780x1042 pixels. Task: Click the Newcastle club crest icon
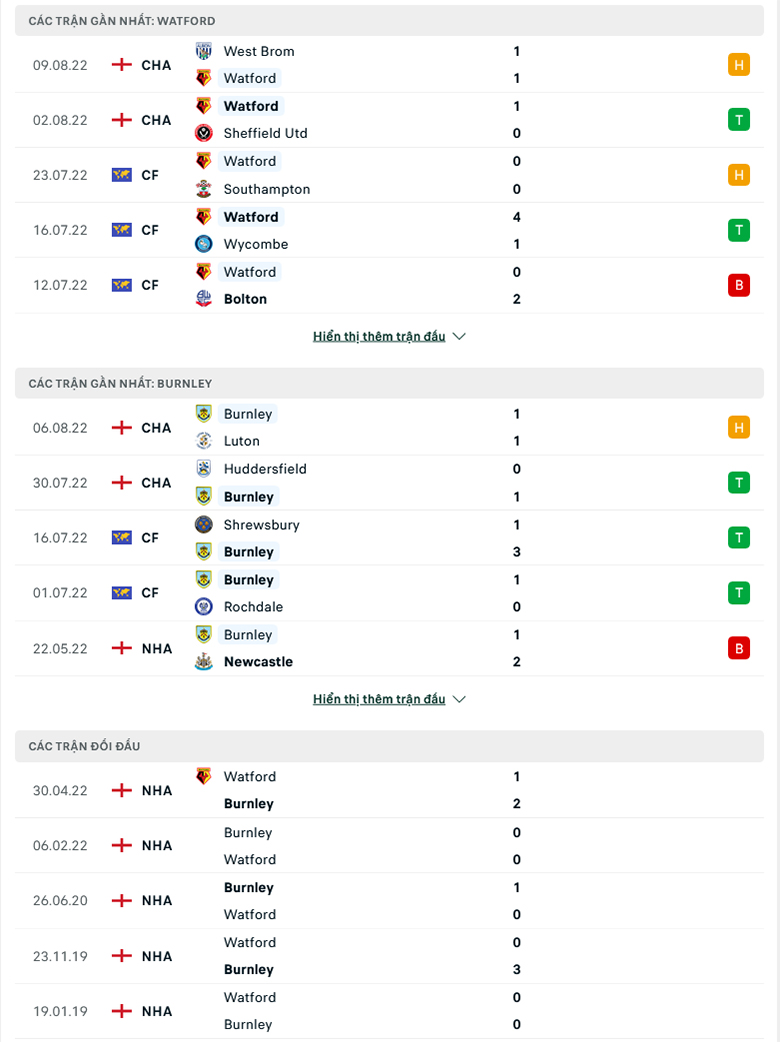(x=204, y=661)
